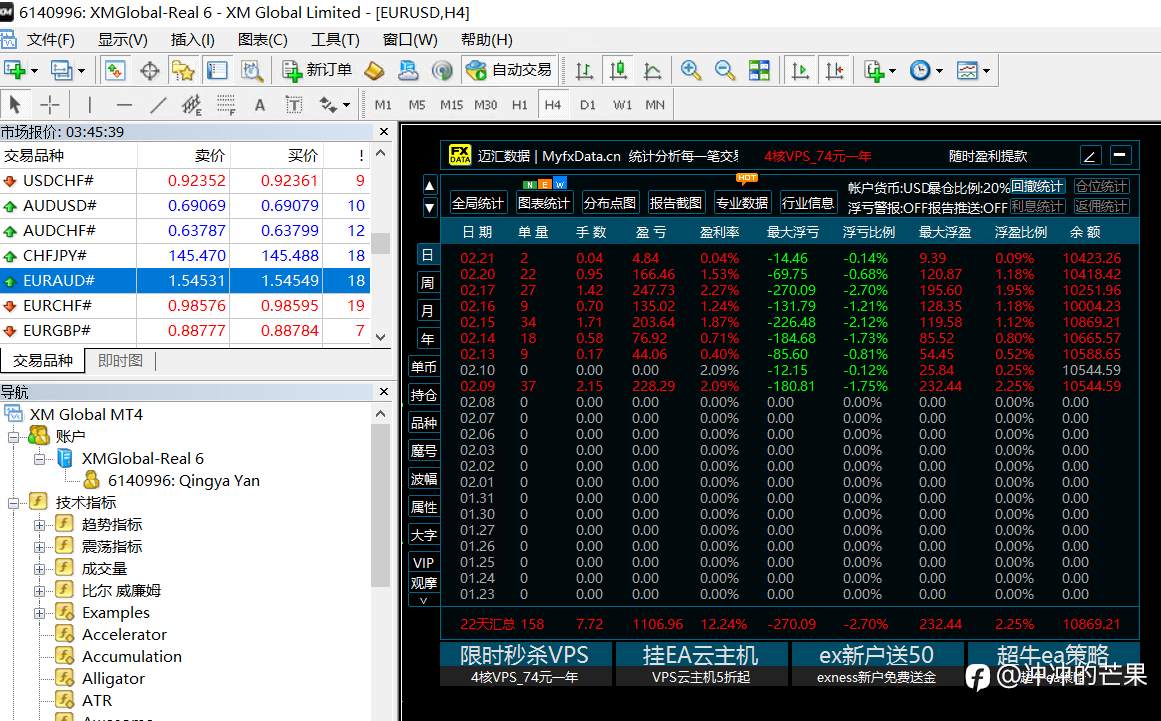Select the 周 weekly side button
This screenshot has width=1161, height=721.
pyautogui.click(x=427, y=283)
